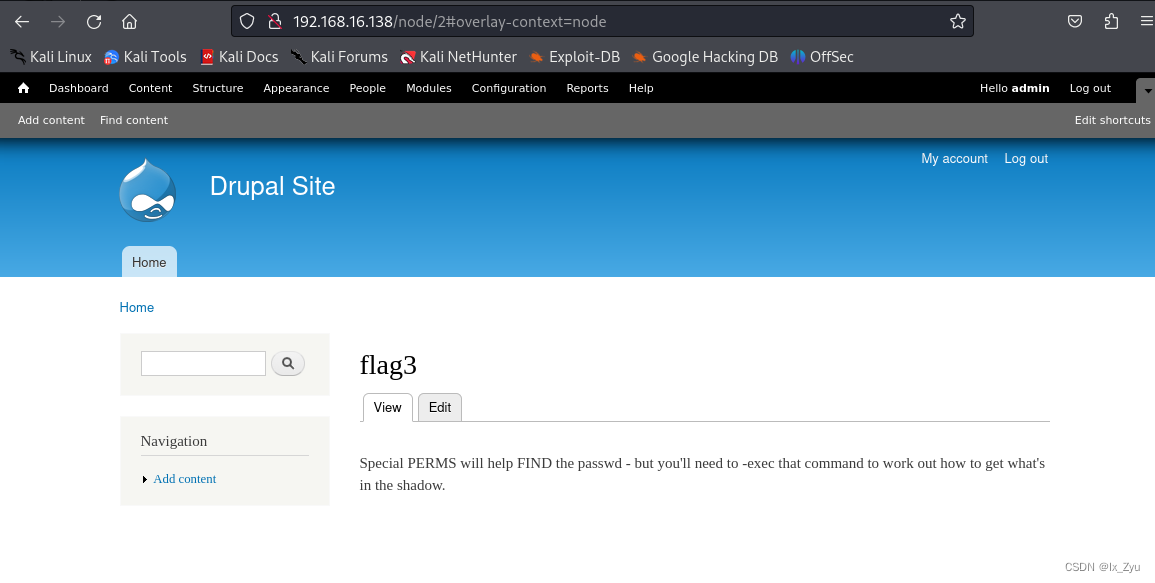Click the browser forward arrow

[57, 21]
